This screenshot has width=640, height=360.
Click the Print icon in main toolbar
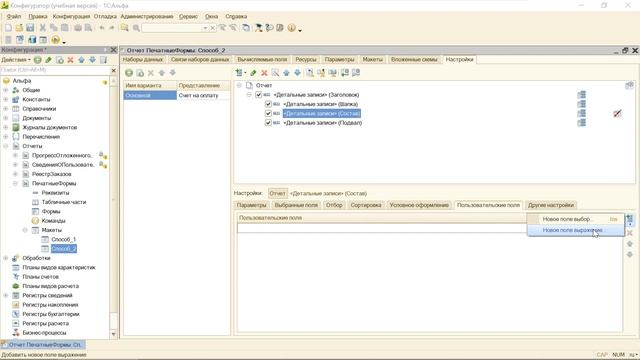click(78, 28)
